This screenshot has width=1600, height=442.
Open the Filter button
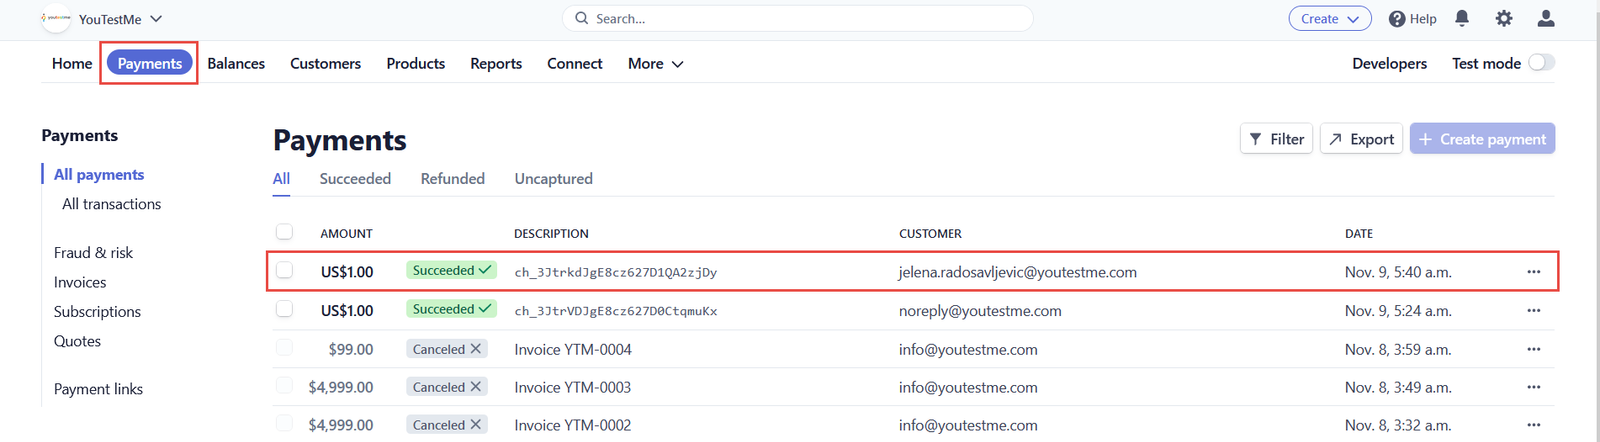(x=1276, y=139)
